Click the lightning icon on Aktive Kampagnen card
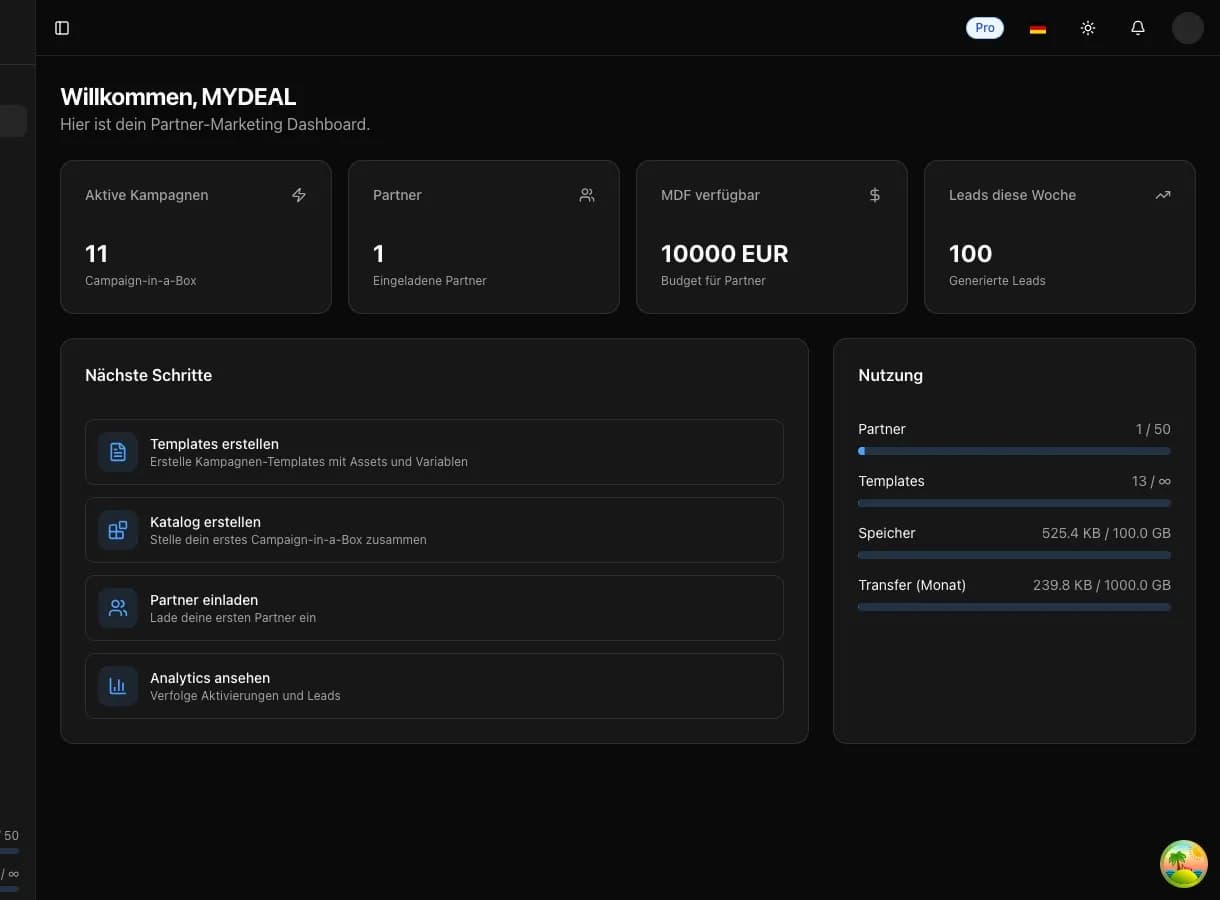 (x=298, y=195)
